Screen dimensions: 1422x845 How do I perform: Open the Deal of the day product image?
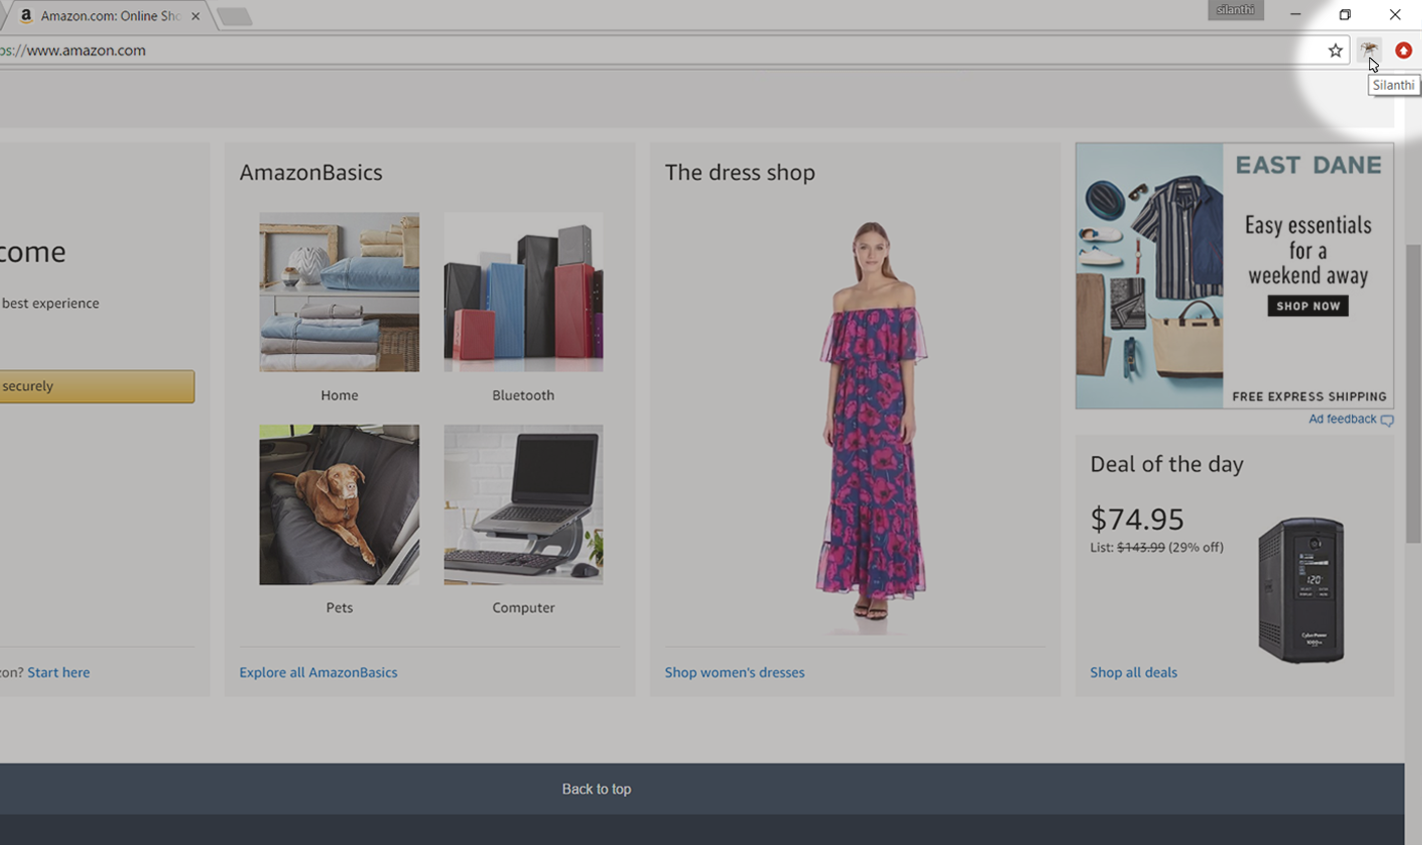pyautogui.click(x=1301, y=590)
